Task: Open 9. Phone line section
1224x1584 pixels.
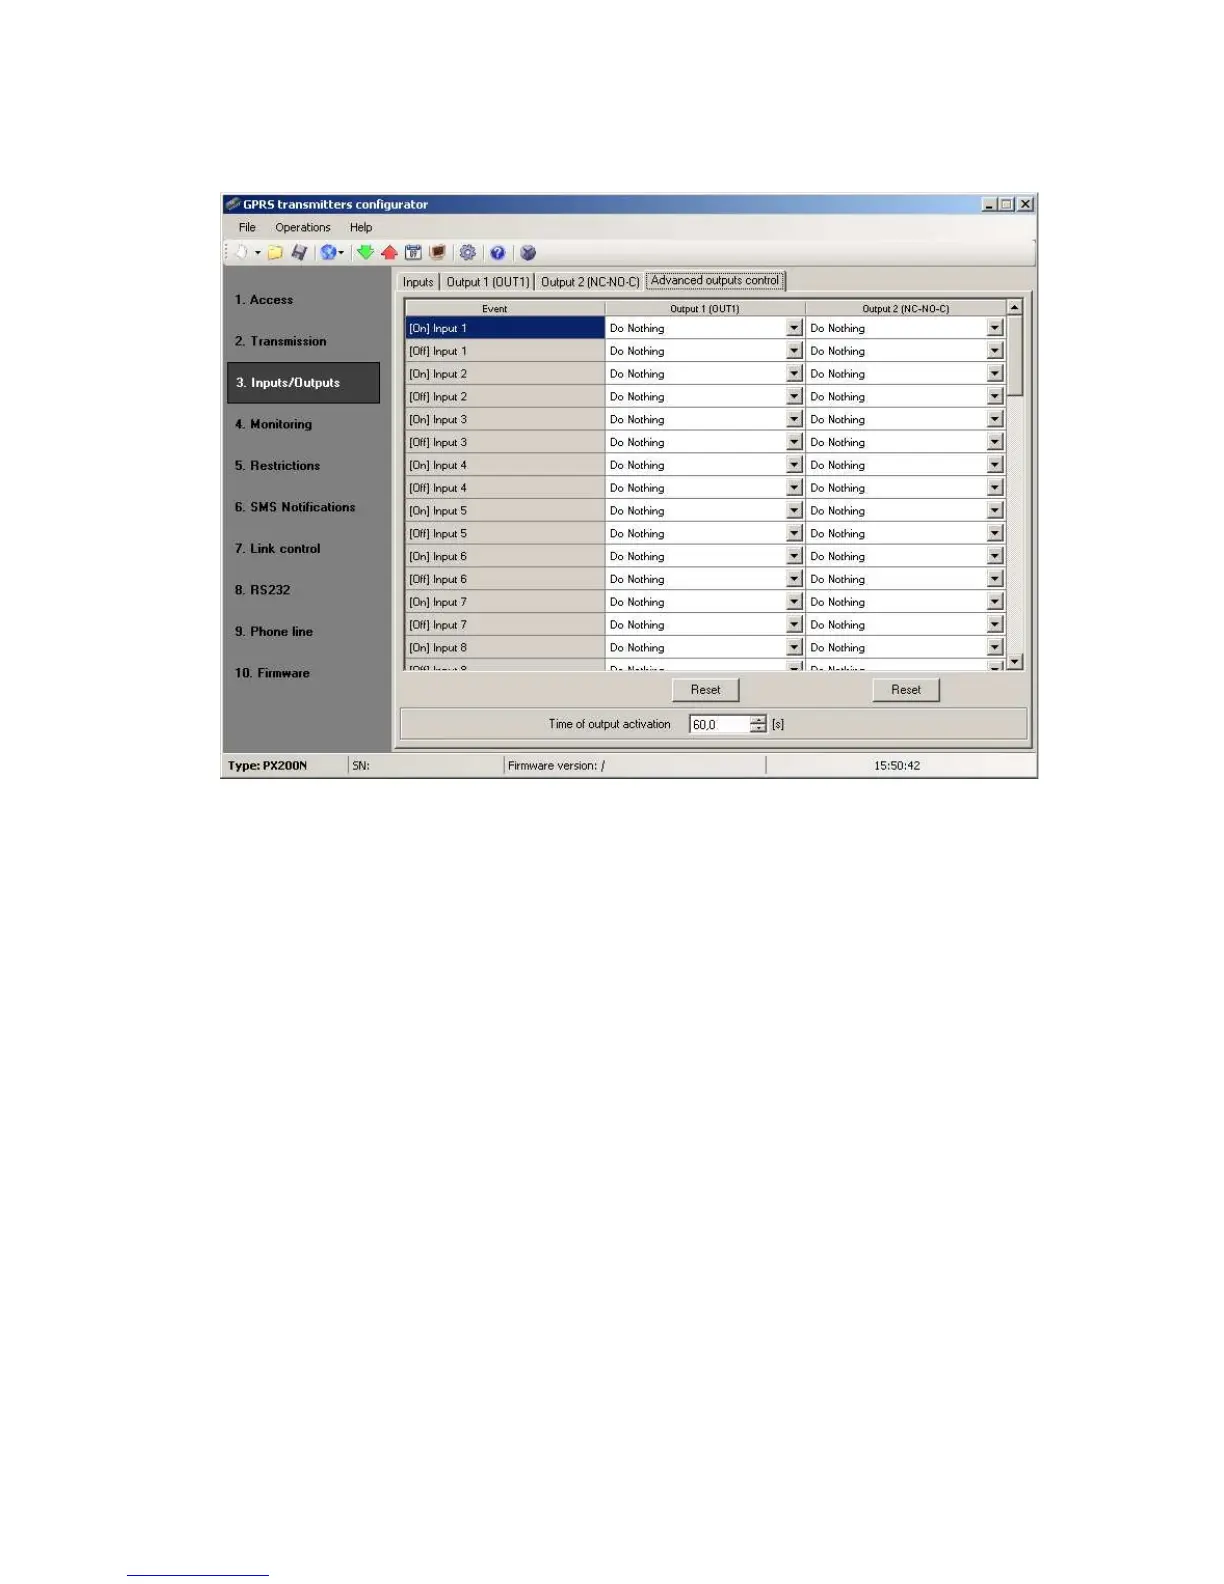Action: pos(273,632)
